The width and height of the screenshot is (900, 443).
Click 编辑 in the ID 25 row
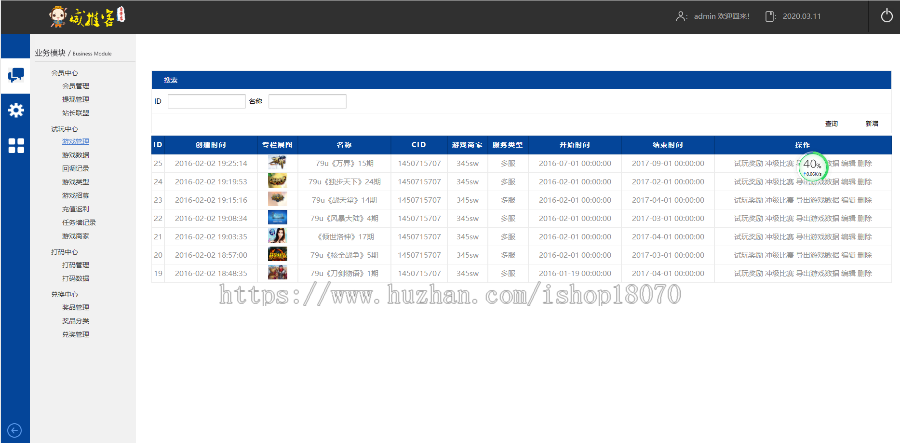pos(848,164)
